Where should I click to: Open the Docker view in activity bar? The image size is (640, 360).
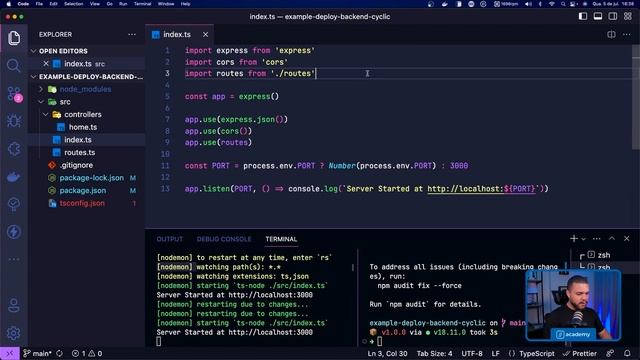(14, 177)
